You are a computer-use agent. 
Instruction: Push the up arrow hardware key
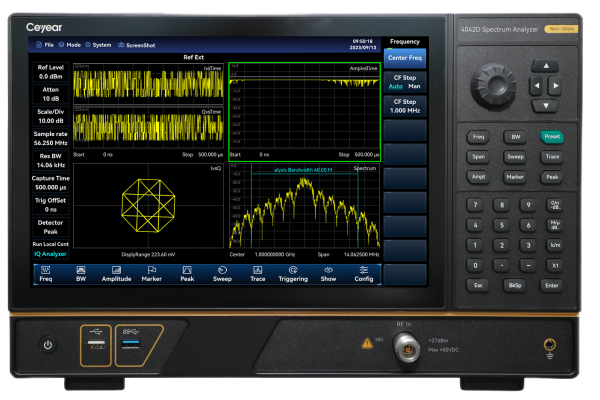(546, 66)
